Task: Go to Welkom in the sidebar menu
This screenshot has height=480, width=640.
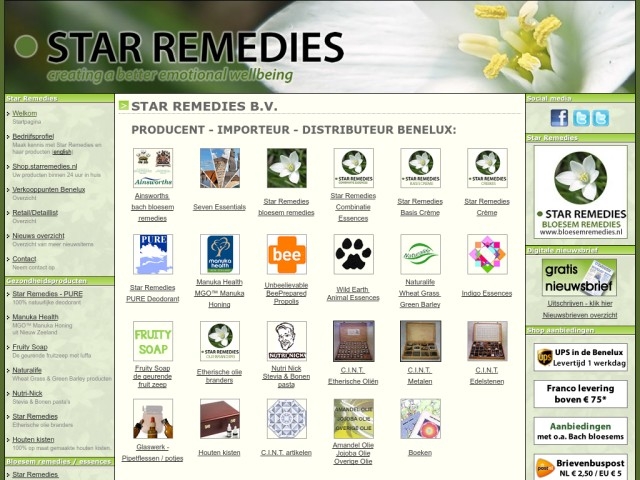Action: tap(24, 113)
